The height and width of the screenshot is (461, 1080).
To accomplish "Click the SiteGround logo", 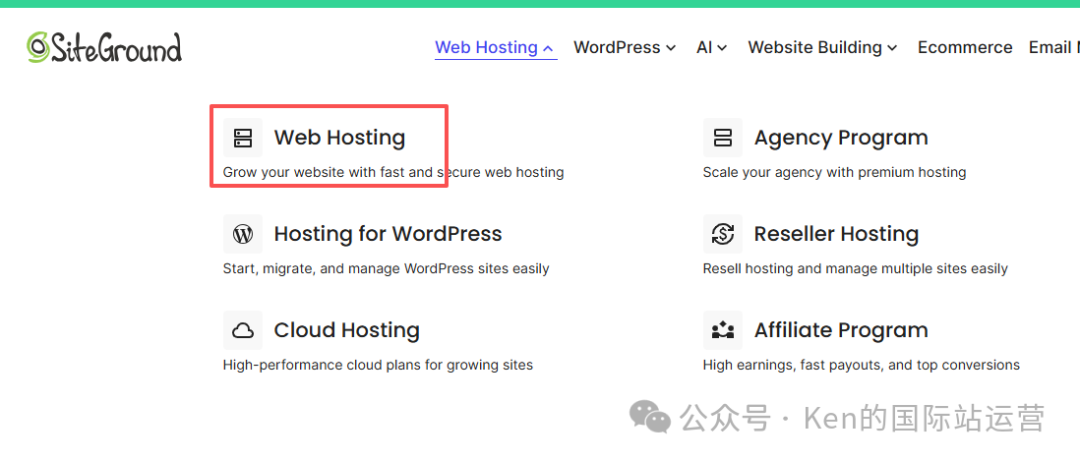I will pyautogui.click(x=105, y=48).
